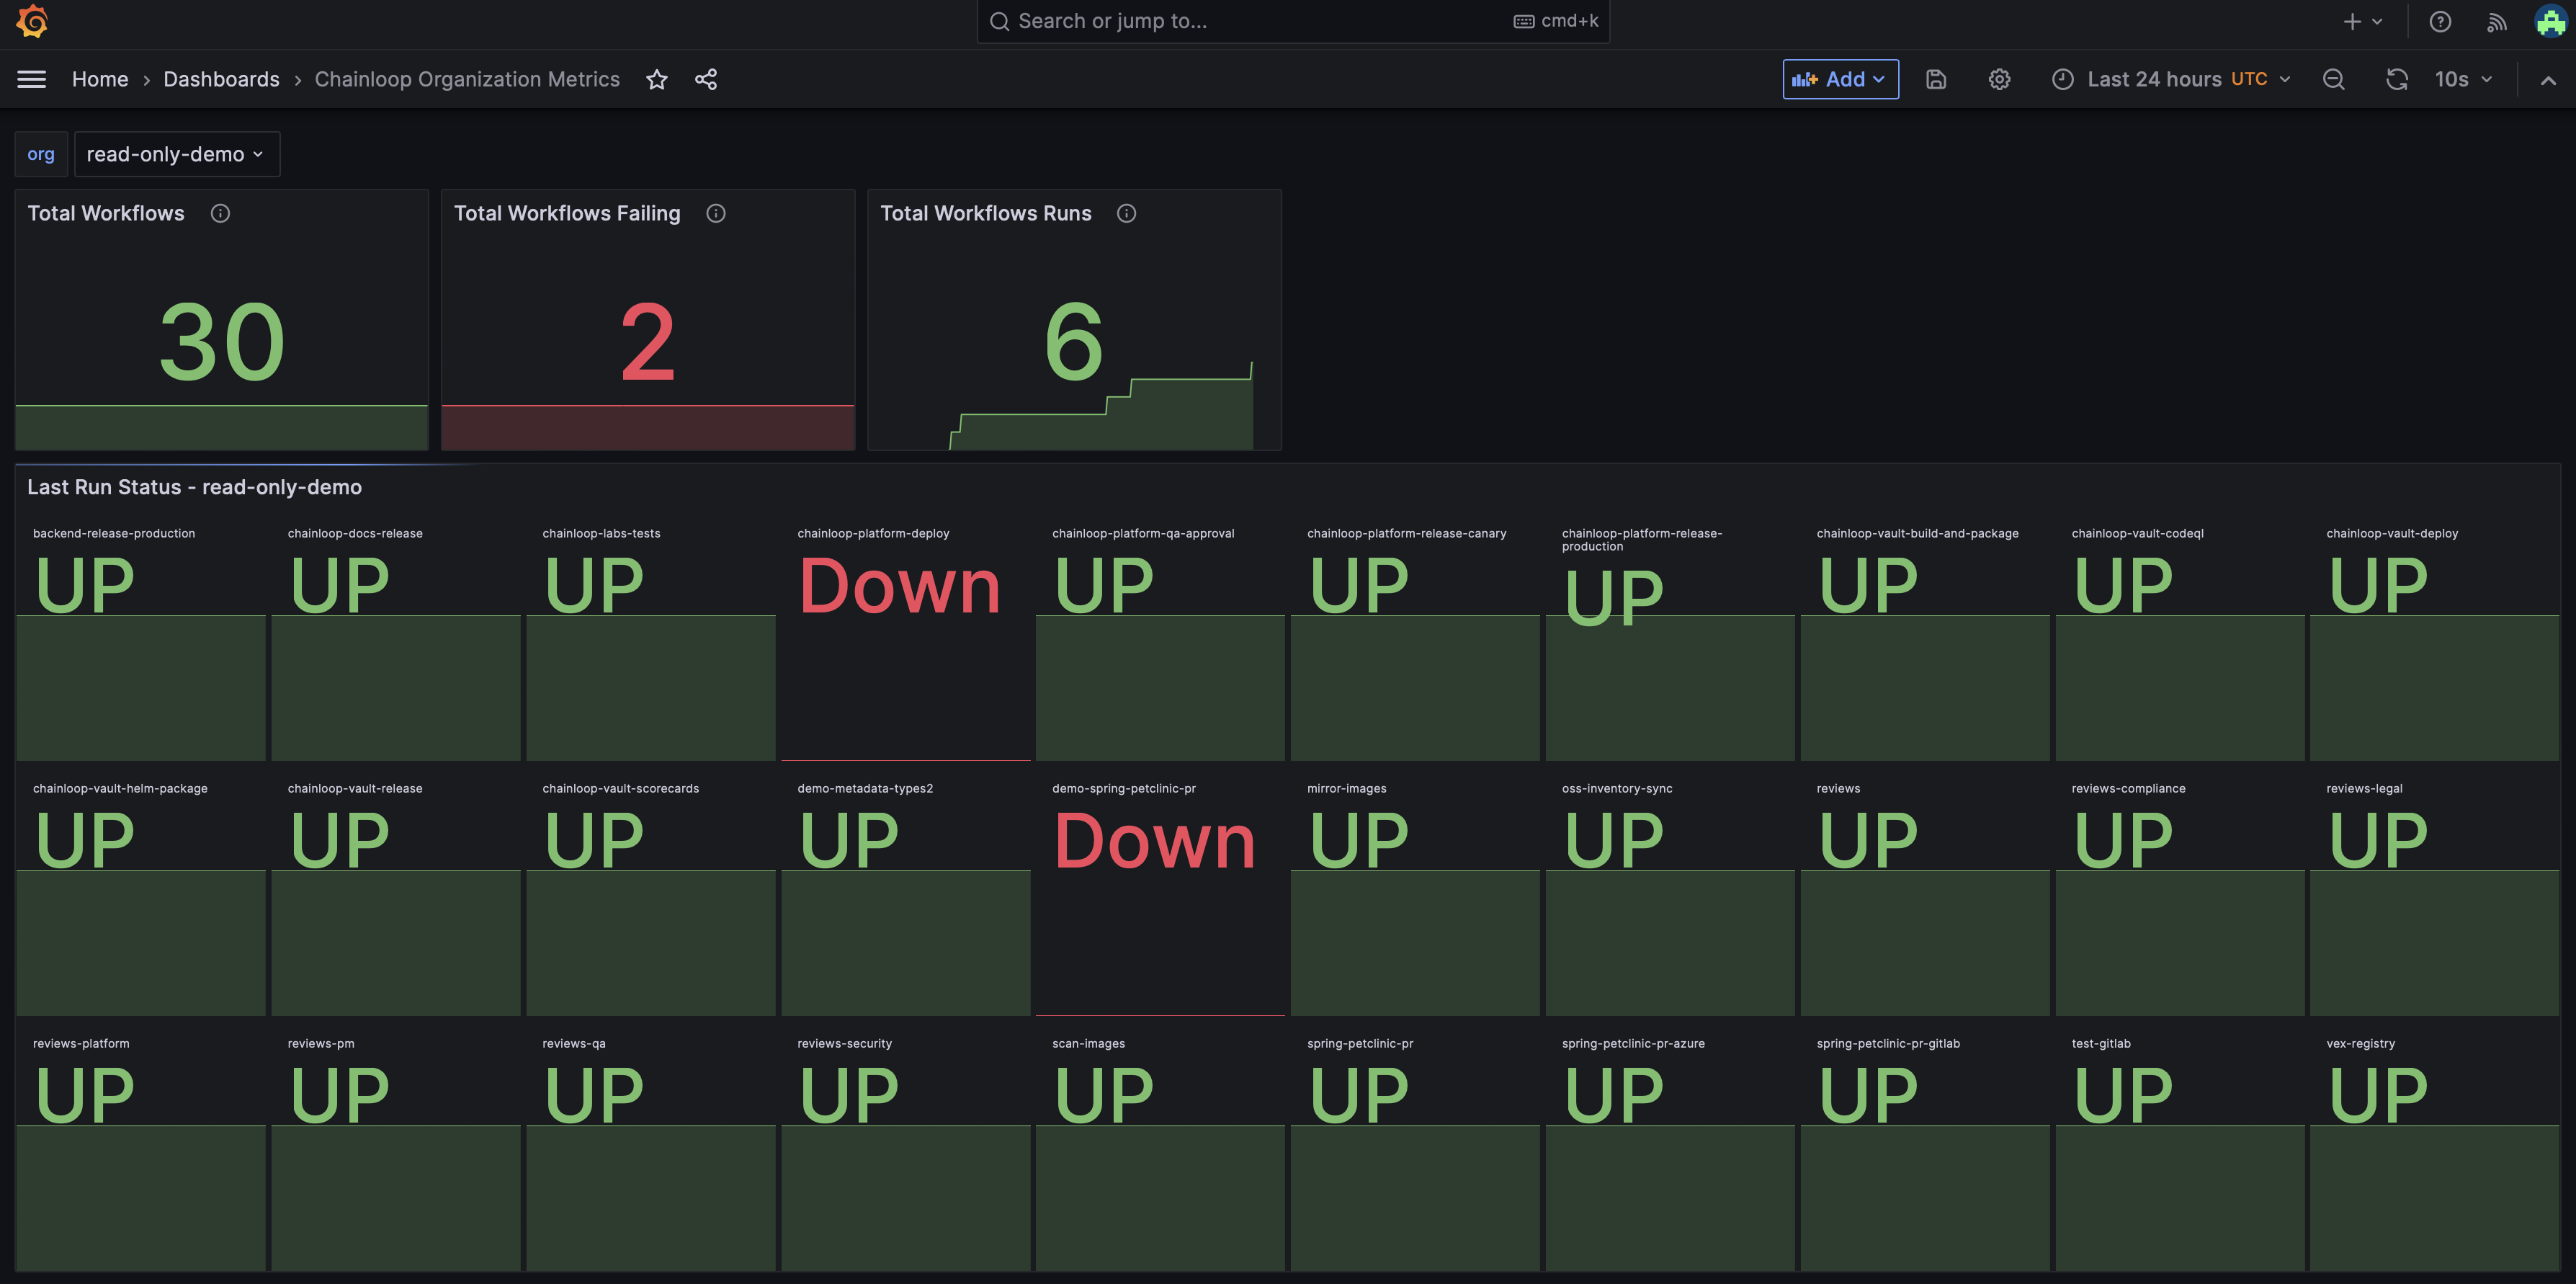Select the chainloop-platform-release-production tile
Viewport: 2576px width, 1284px height.
1670,640
